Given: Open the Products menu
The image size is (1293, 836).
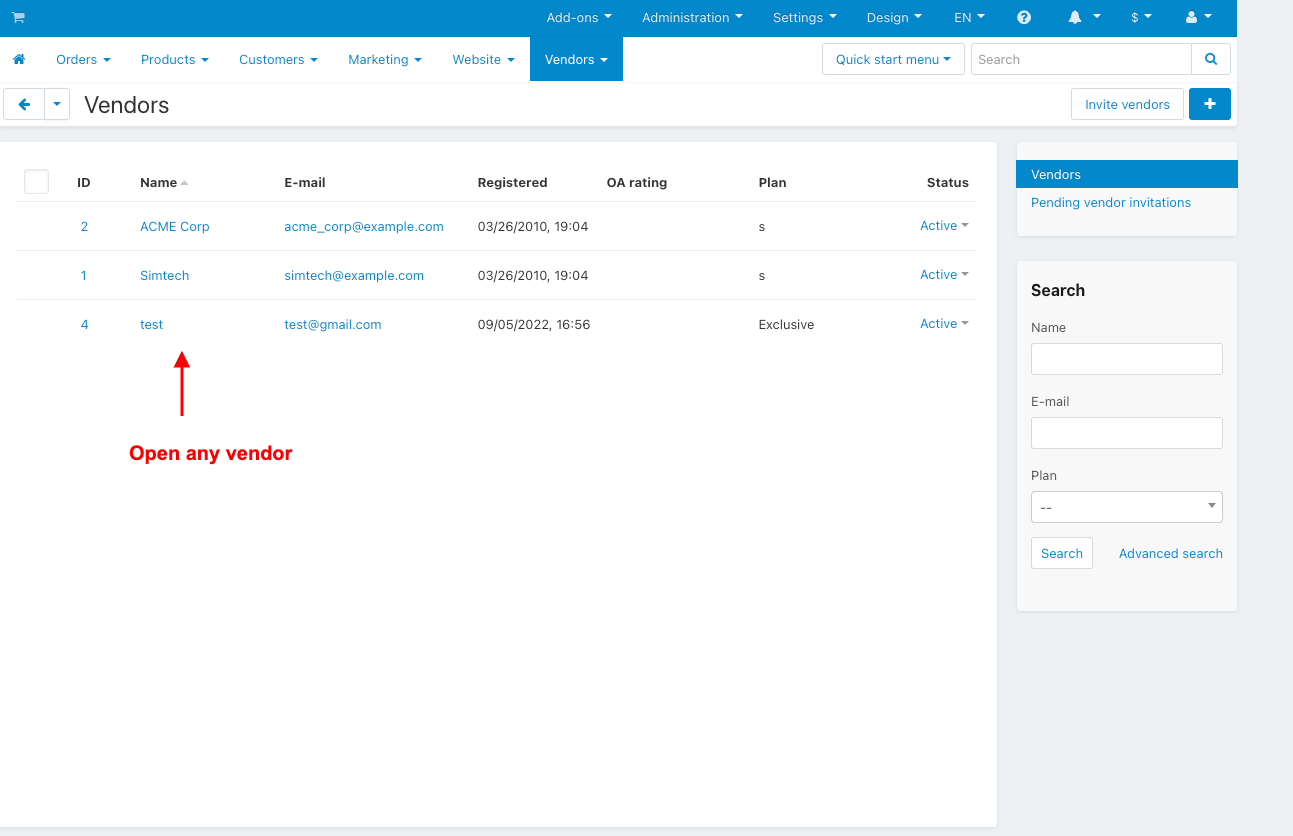Looking at the screenshot, I should tap(174, 60).
